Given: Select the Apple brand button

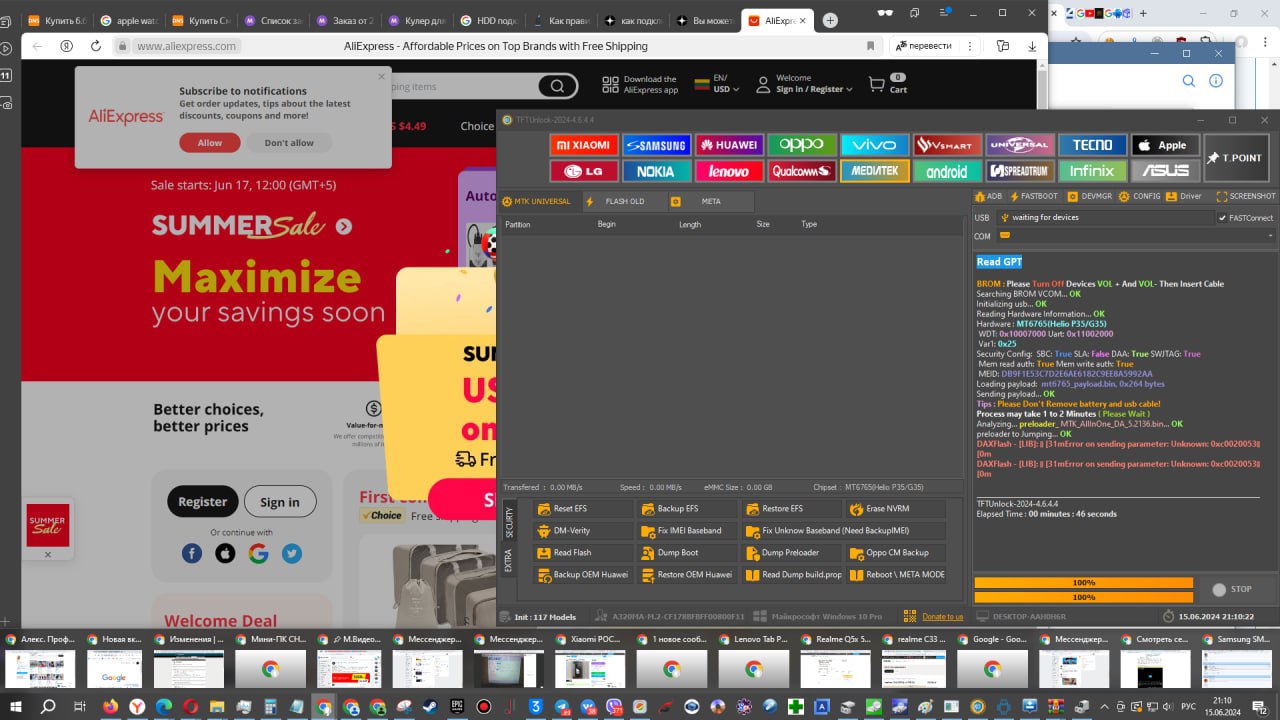Looking at the screenshot, I should tap(1165, 145).
